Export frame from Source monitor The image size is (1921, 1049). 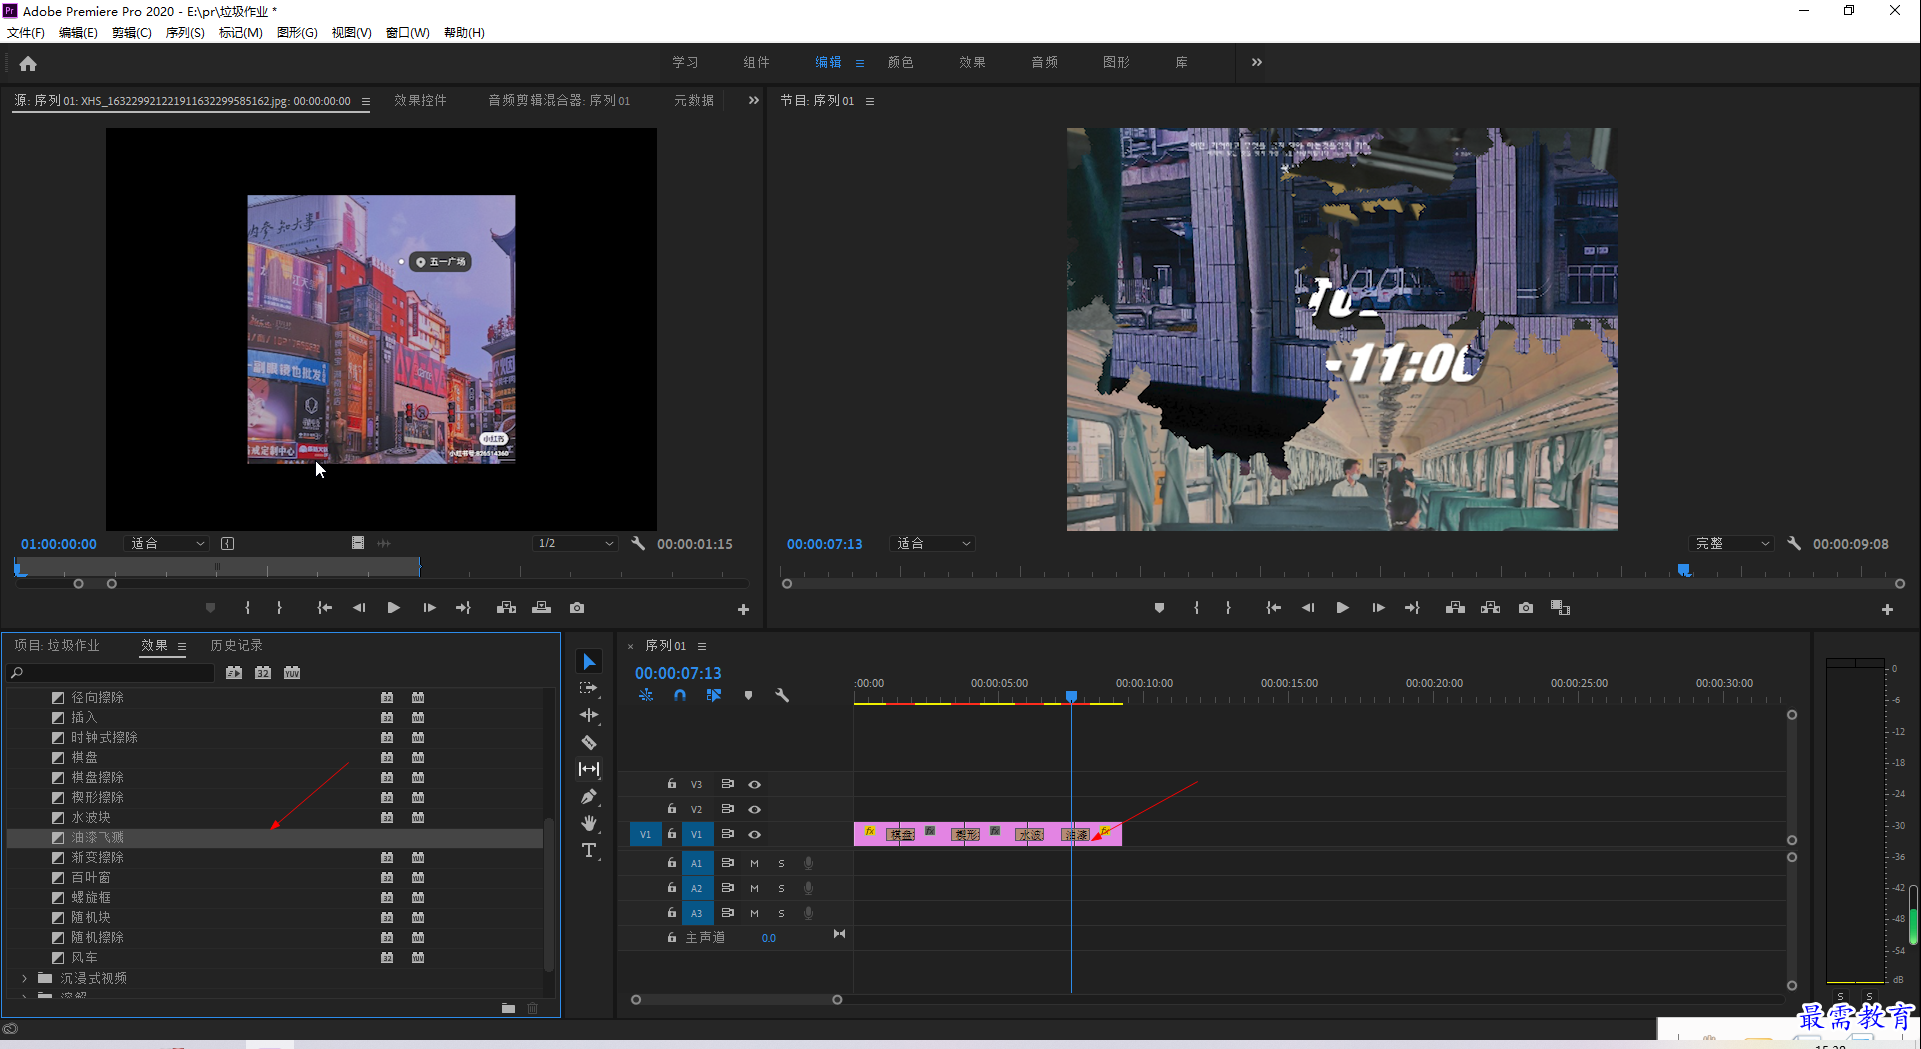(x=577, y=608)
